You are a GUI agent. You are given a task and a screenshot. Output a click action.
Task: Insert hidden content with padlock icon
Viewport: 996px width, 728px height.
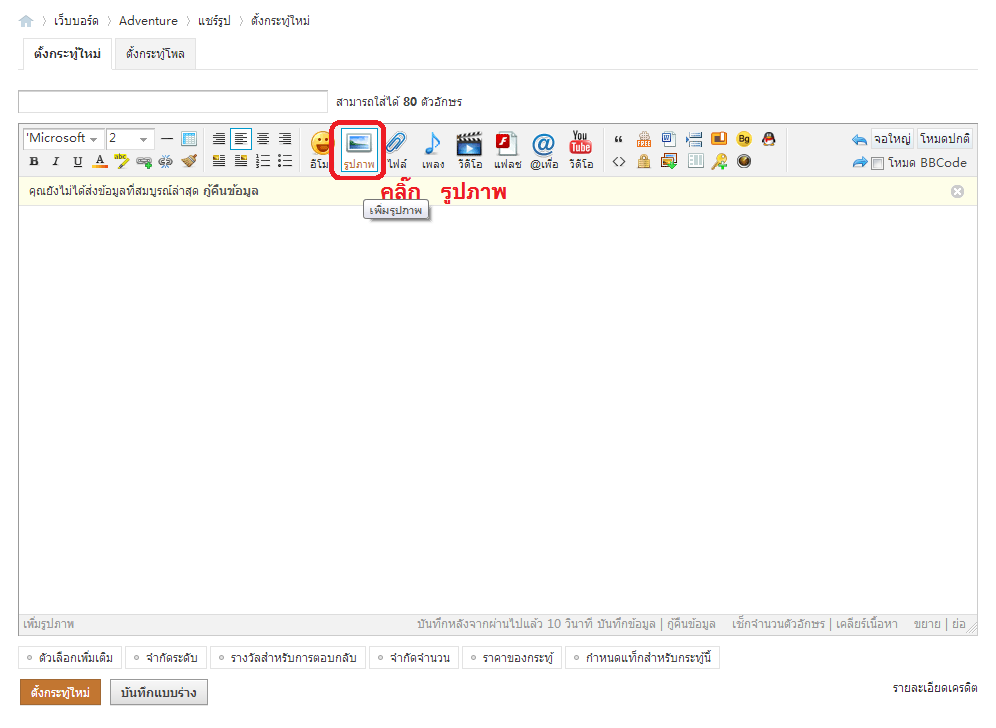(x=644, y=161)
